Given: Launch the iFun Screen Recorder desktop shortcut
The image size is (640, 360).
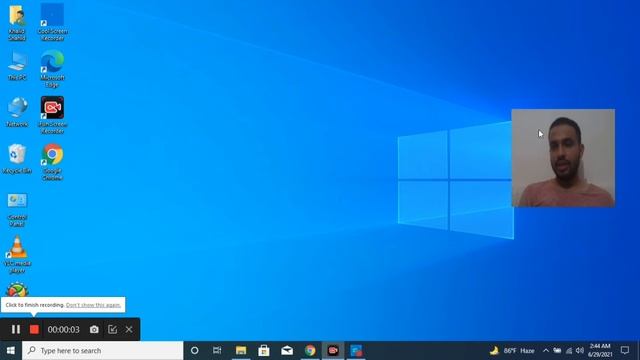Looking at the screenshot, I should pyautogui.click(x=52, y=115).
